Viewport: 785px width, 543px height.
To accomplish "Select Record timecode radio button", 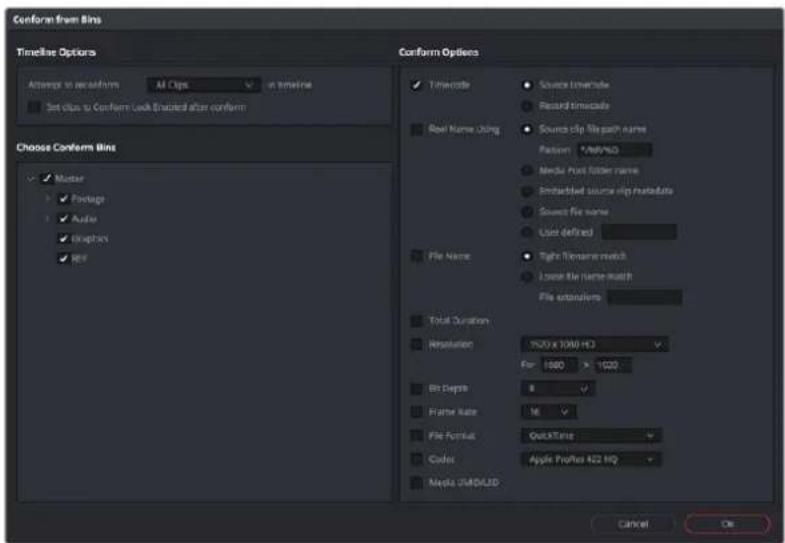I will [527, 106].
